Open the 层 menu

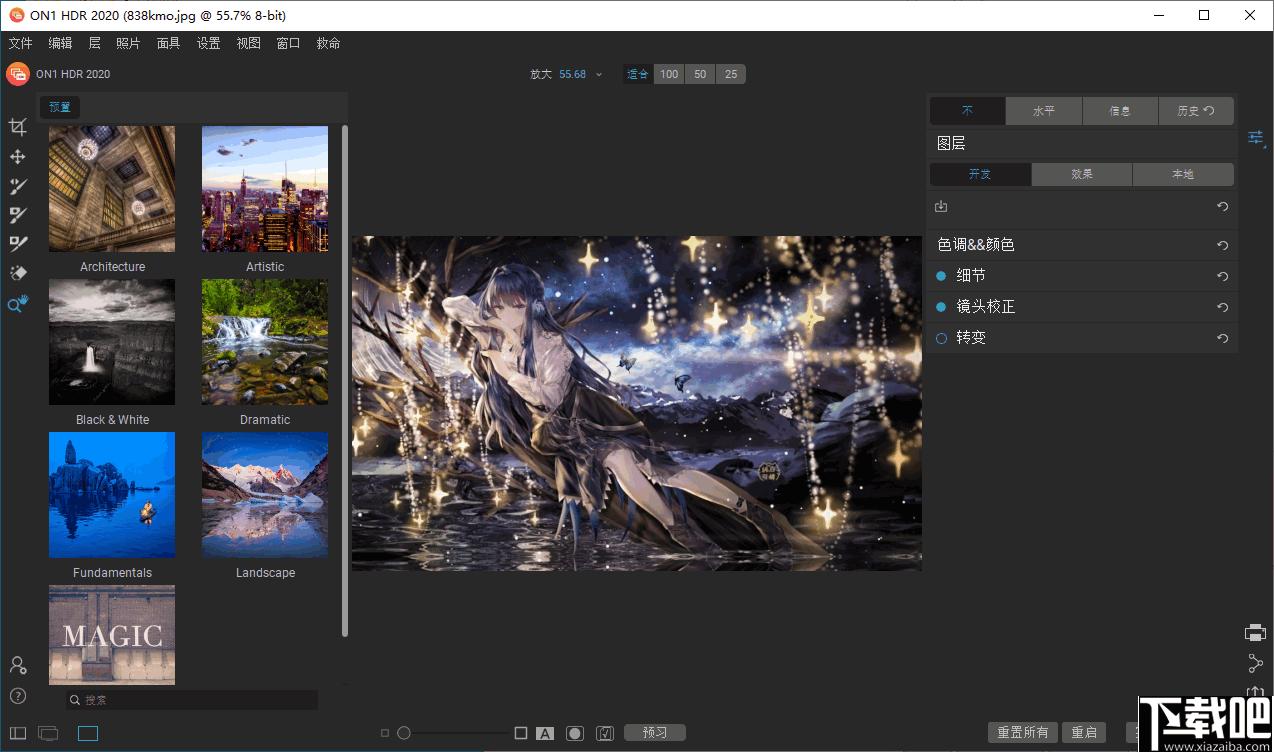coord(94,43)
